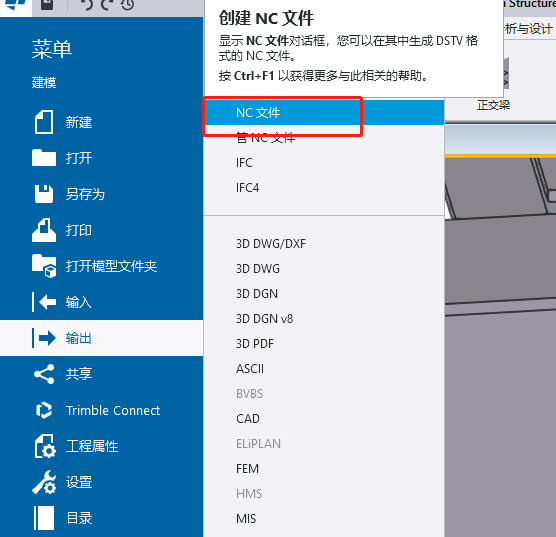The width and height of the screenshot is (556, 537).
Task: Click the Catalog book icon
Action: pyautogui.click(x=44, y=518)
